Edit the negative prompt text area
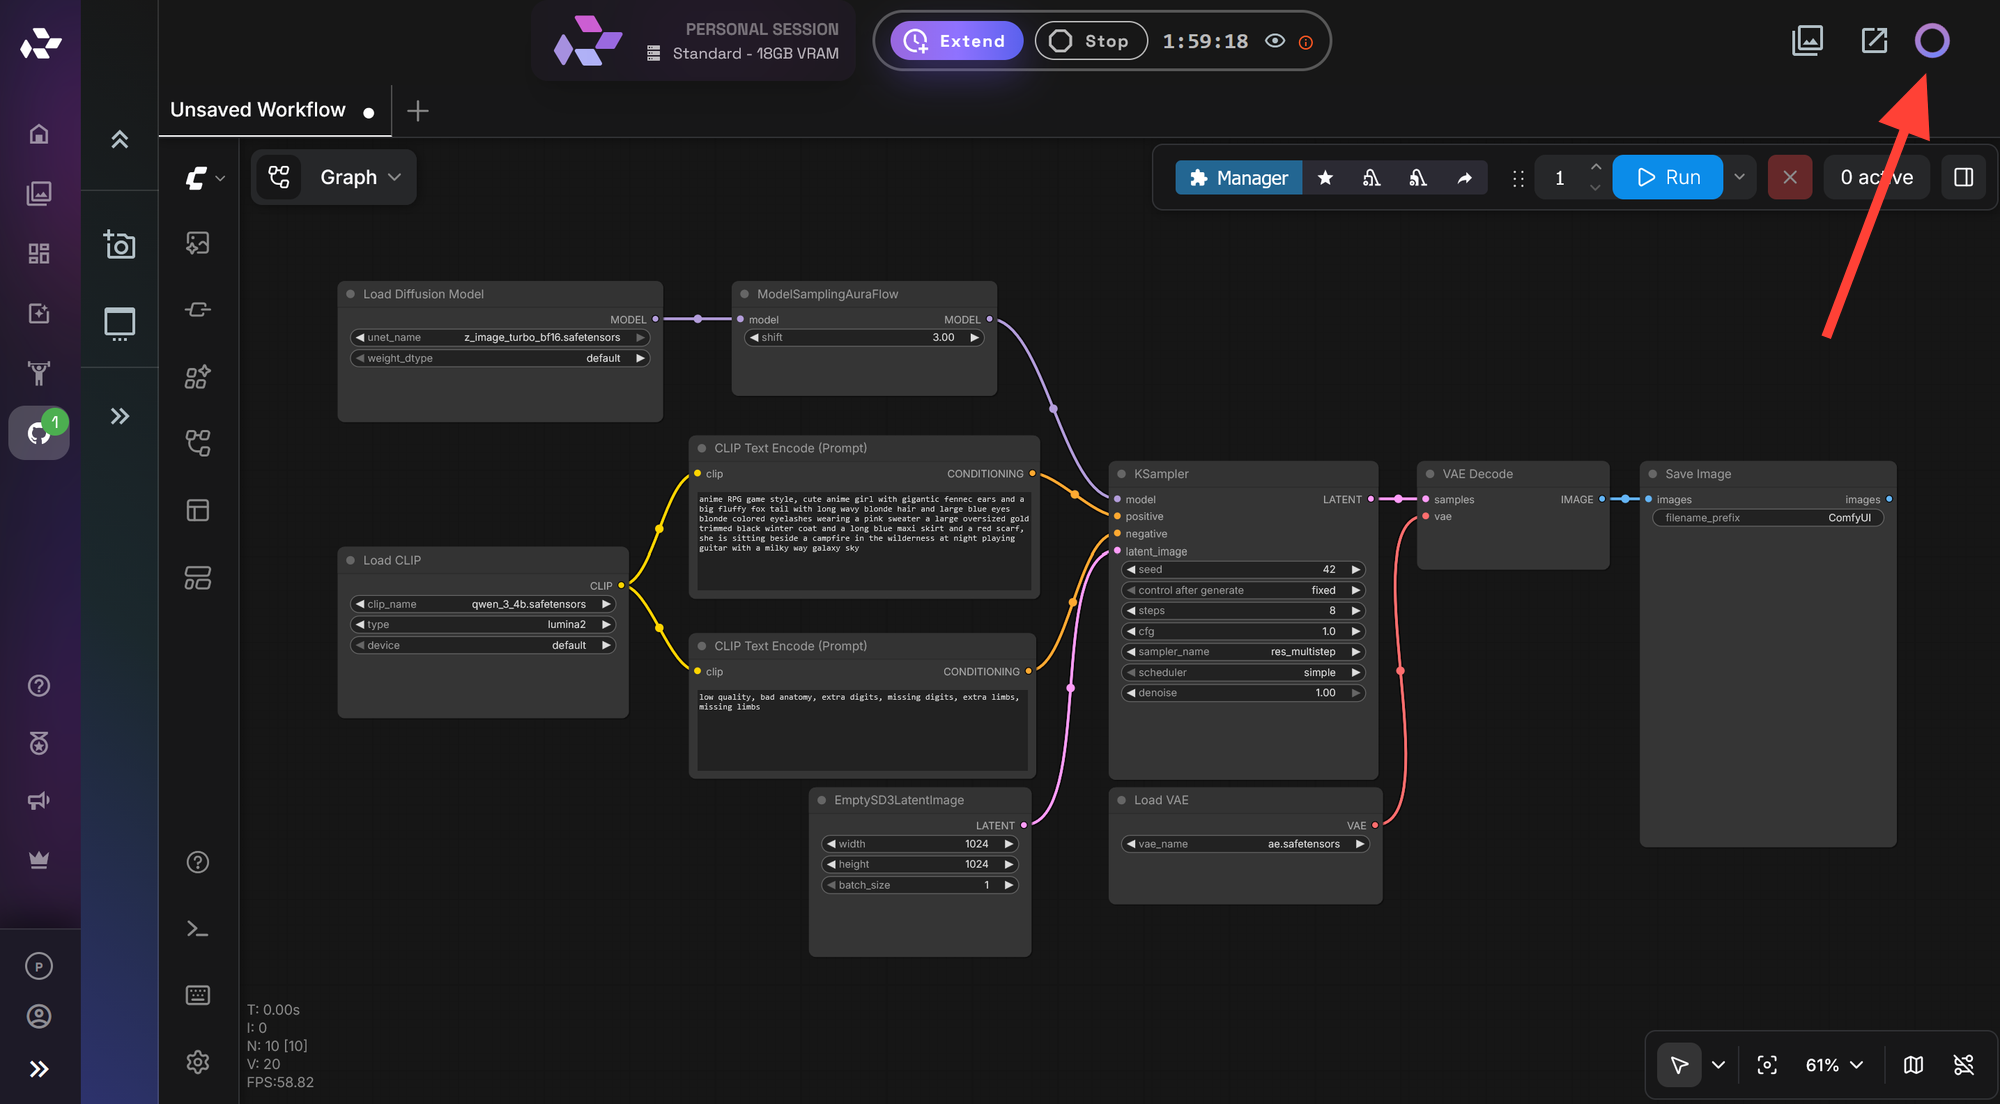The image size is (2000, 1104). coord(862,730)
